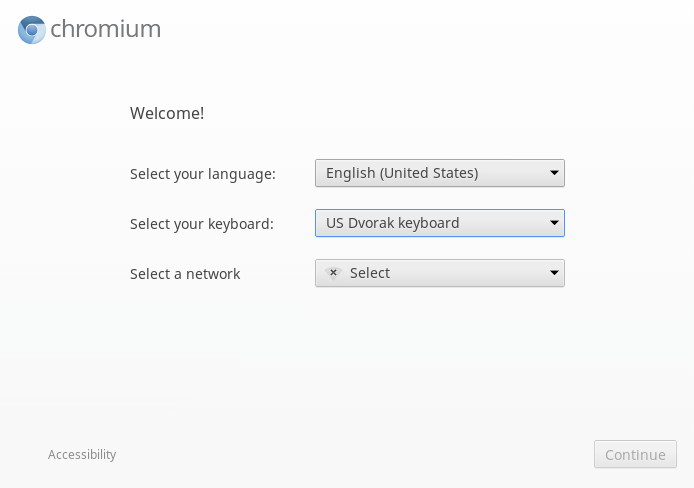The width and height of the screenshot is (694, 488).
Task: Open the language dropdown
Action: pyautogui.click(x=439, y=173)
